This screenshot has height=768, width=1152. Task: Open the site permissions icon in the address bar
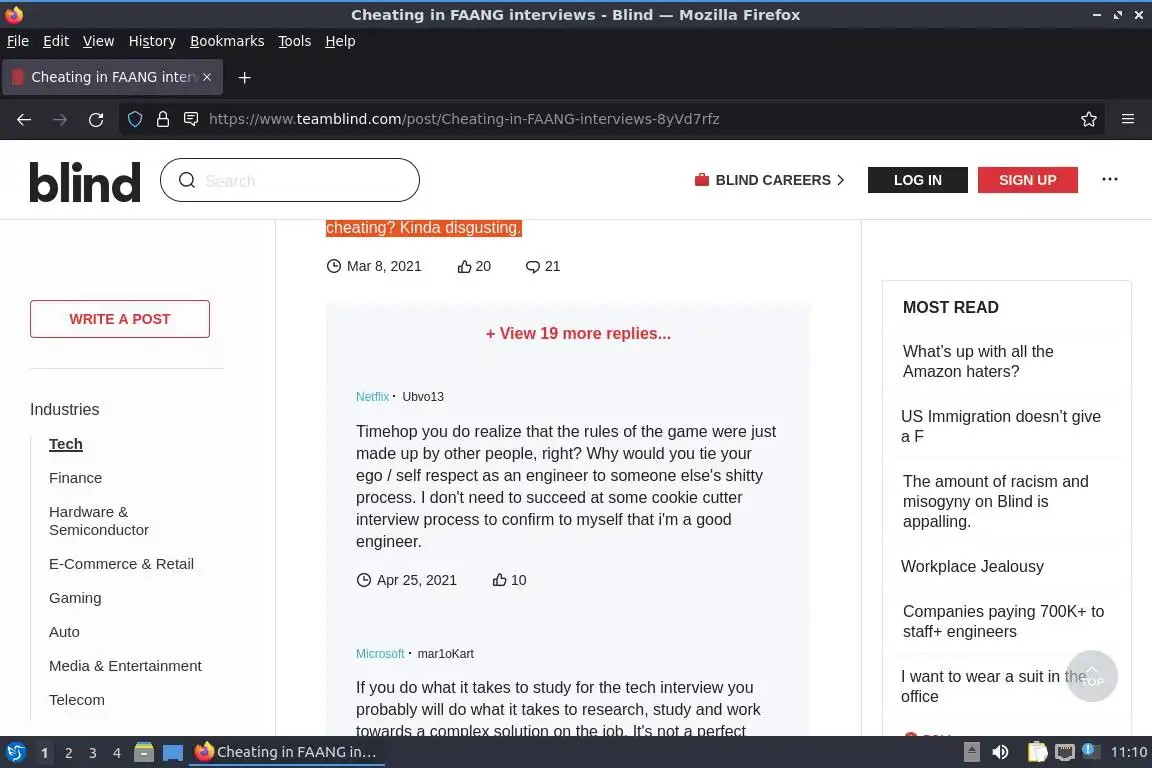point(191,119)
